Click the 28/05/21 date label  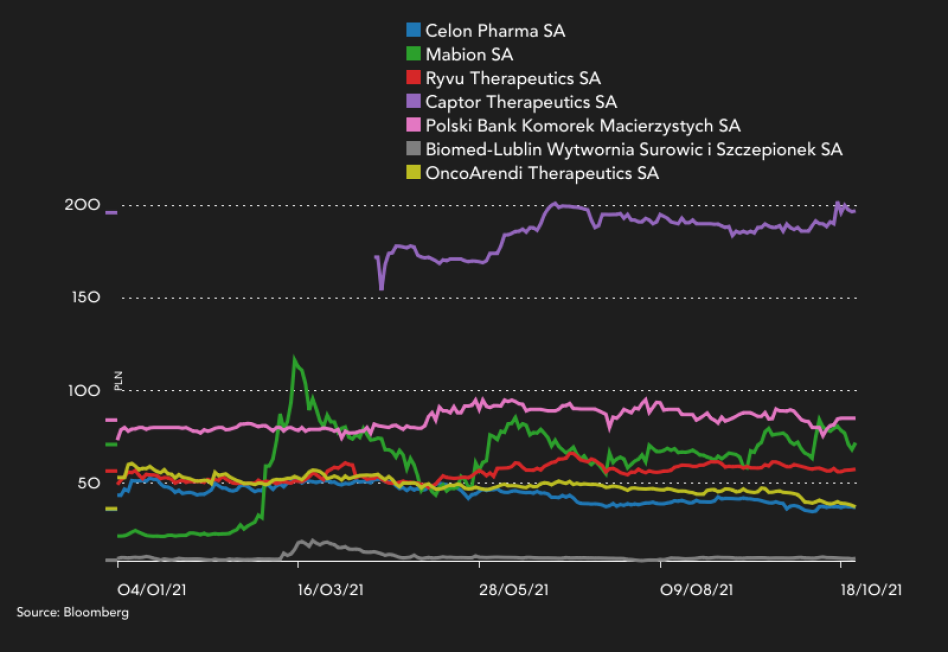(x=514, y=590)
